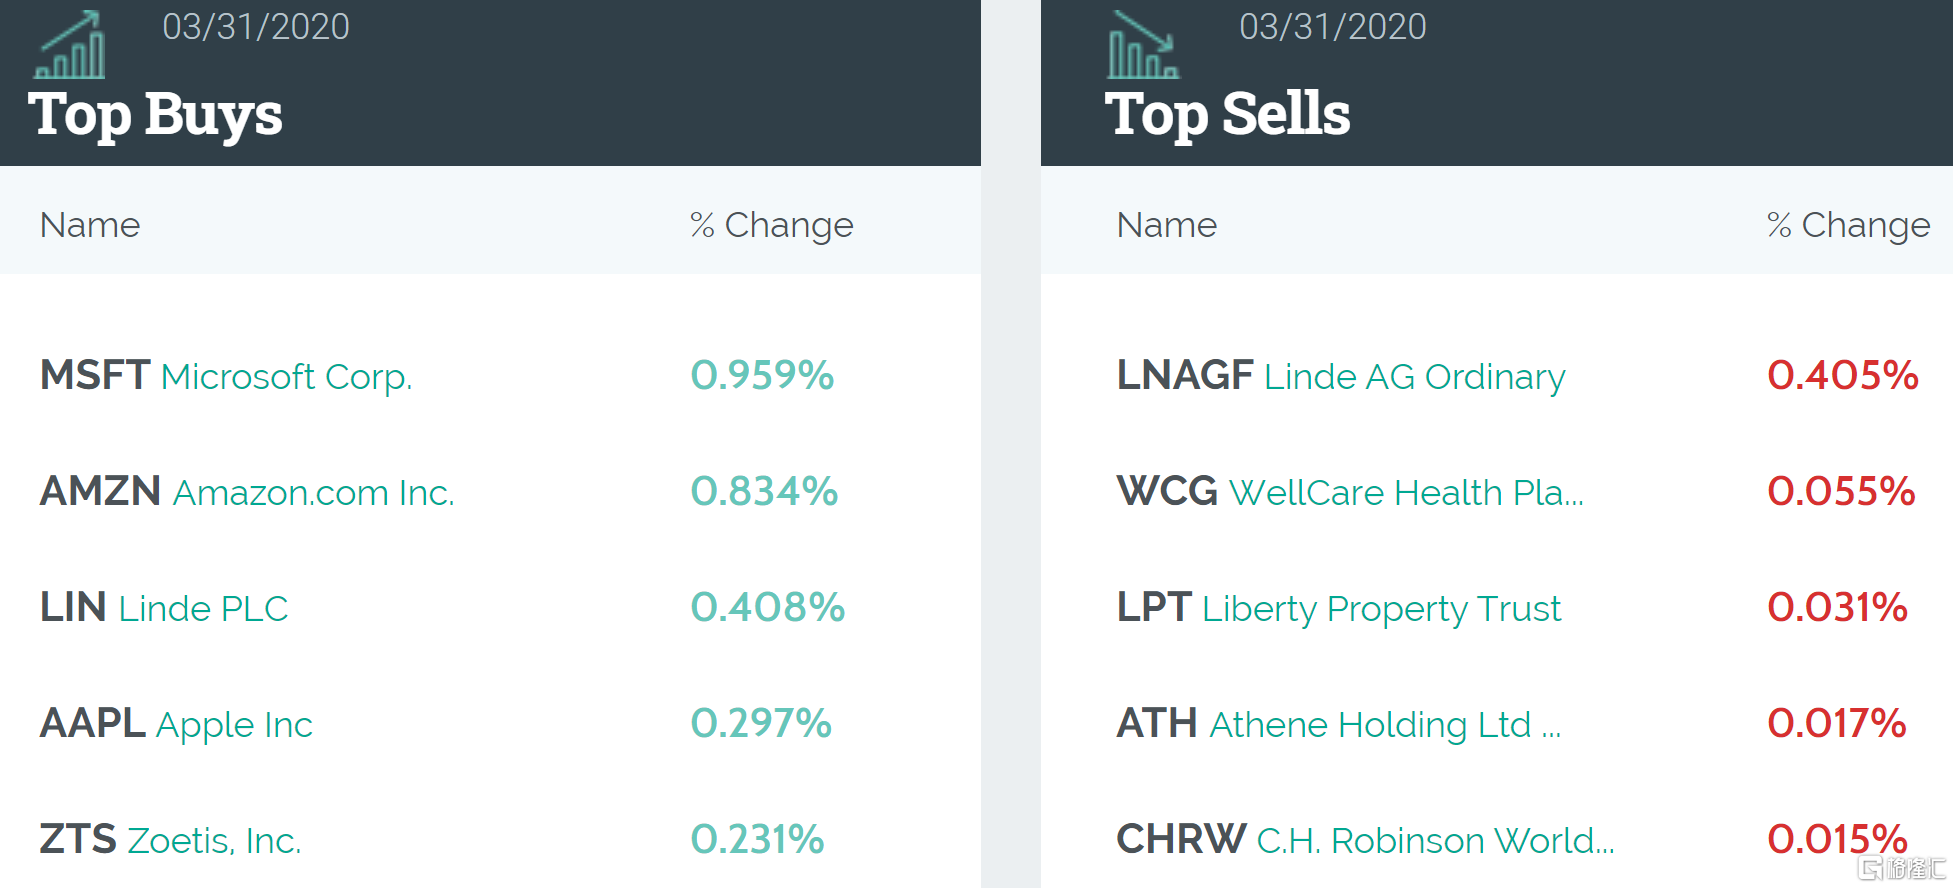
Task: Open the Microsoft Corp. stock link
Action: point(286,377)
